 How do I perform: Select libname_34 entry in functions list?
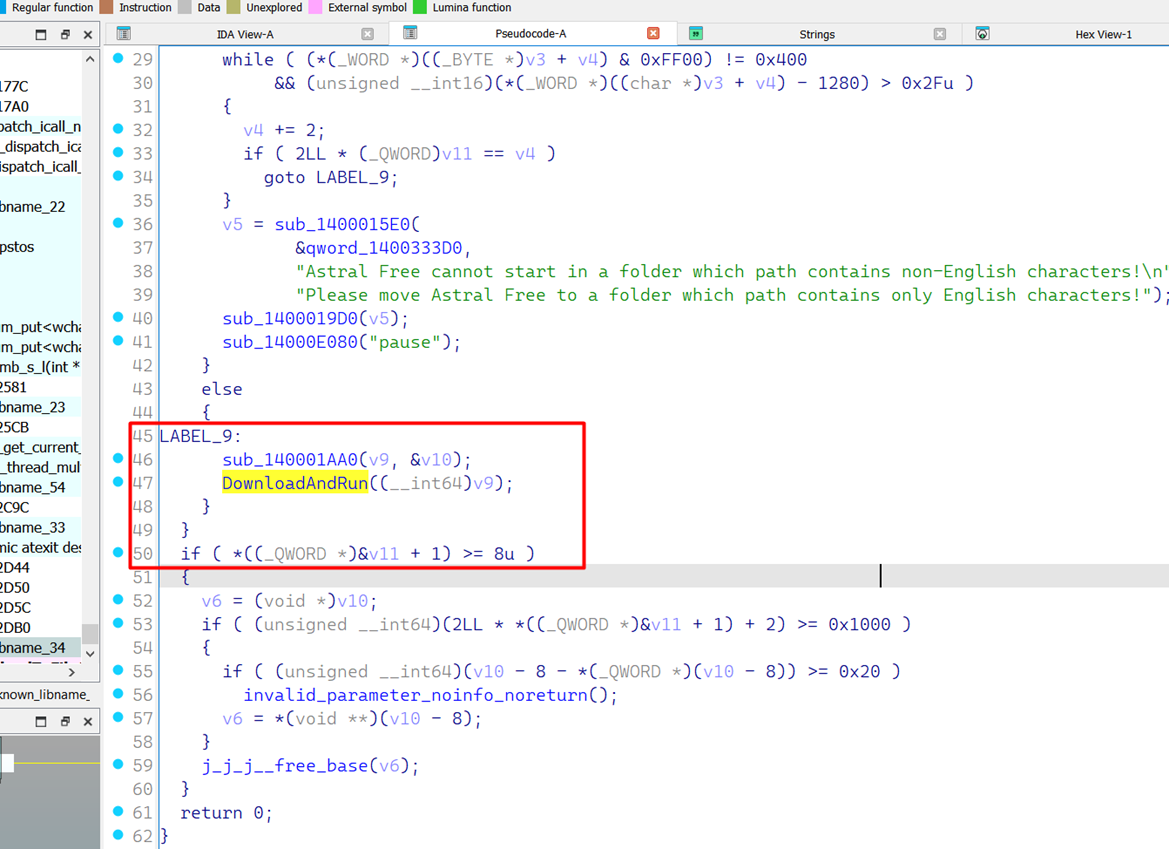click(x=35, y=648)
